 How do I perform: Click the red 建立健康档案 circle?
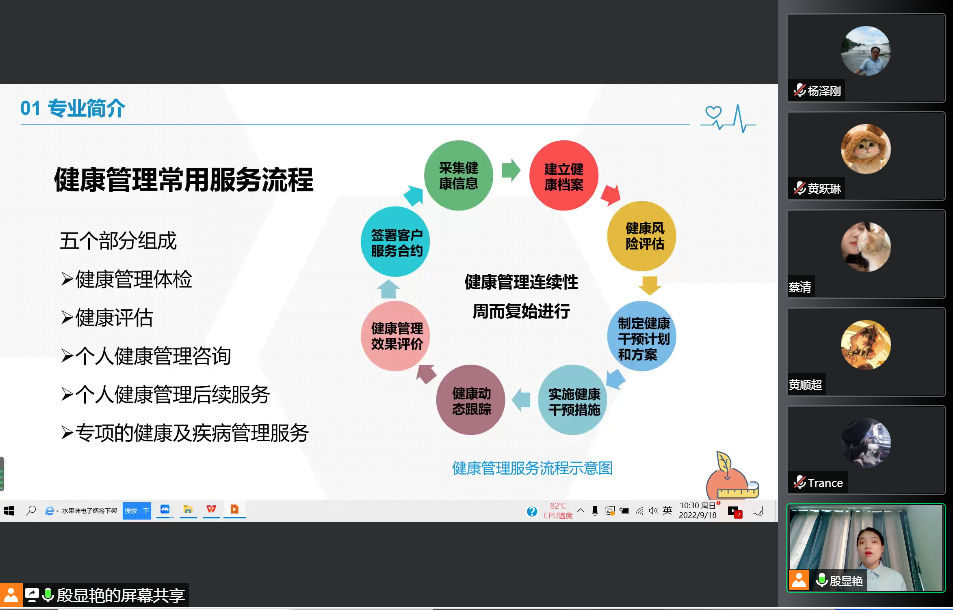(563, 177)
